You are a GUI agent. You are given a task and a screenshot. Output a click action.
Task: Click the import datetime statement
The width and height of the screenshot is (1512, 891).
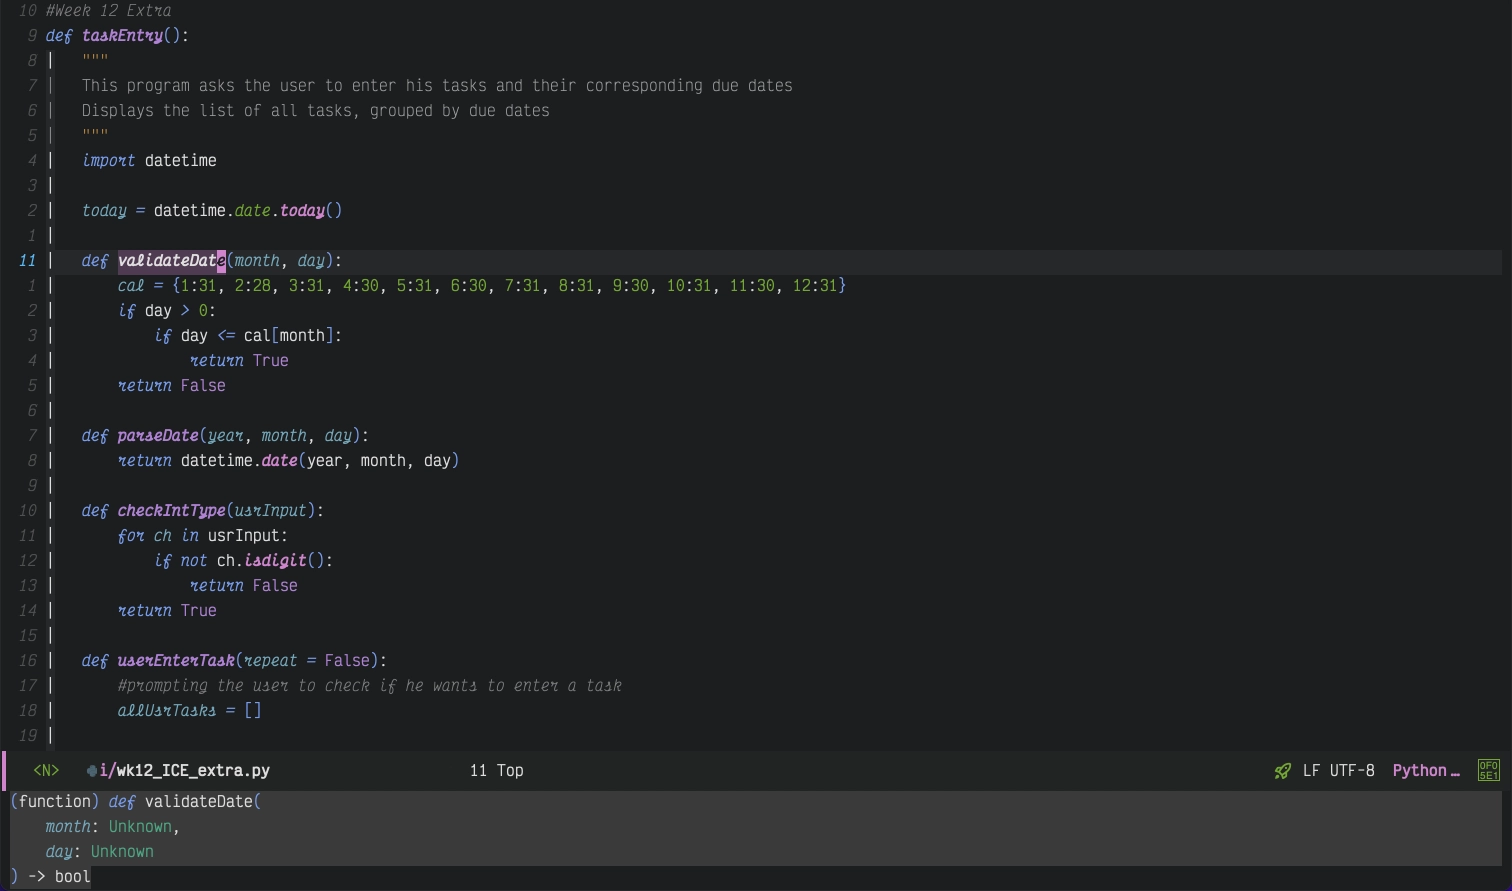click(x=148, y=160)
